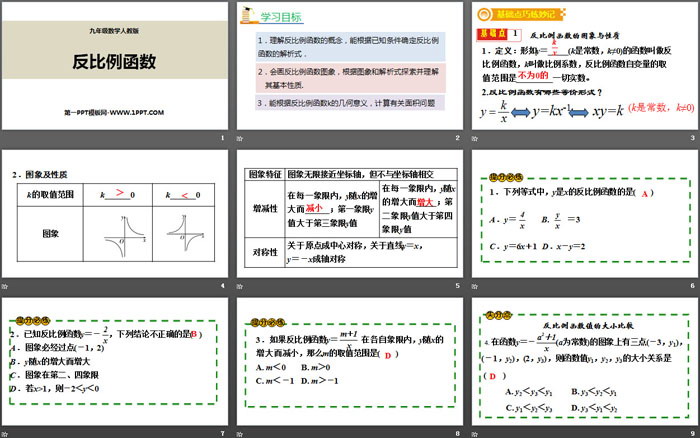Click the animation star icon under slide 4

pos(4,286)
